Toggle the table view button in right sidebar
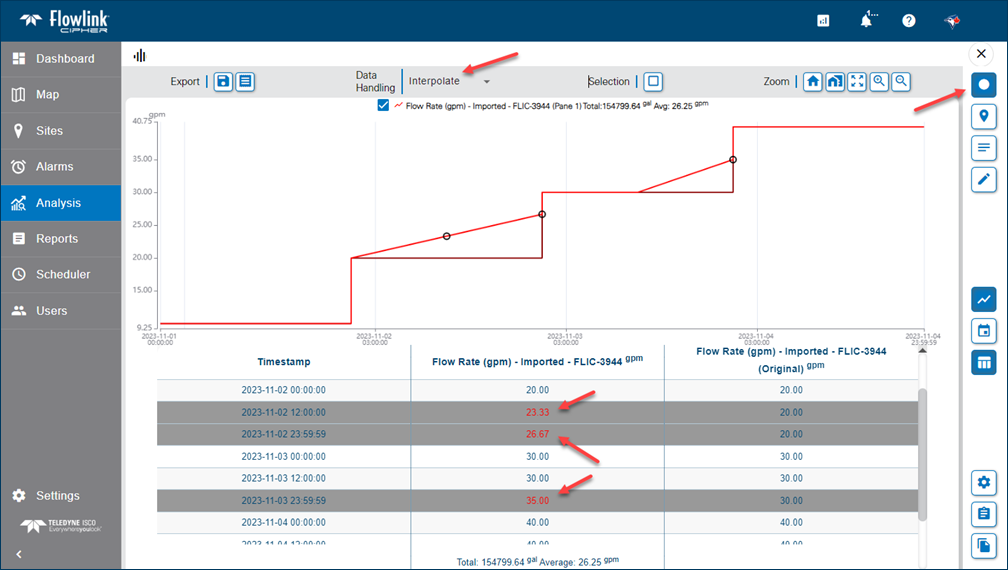This screenshot has width=1008, height=570. pyautogui.click(x=984, y=361)
